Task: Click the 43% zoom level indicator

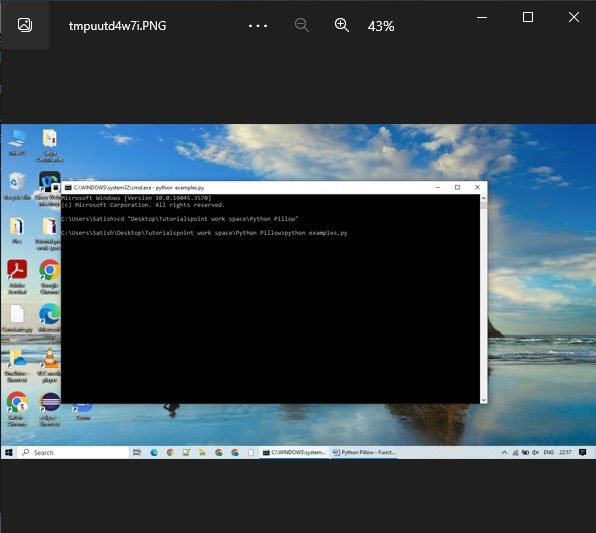Action: click(381, 26)
